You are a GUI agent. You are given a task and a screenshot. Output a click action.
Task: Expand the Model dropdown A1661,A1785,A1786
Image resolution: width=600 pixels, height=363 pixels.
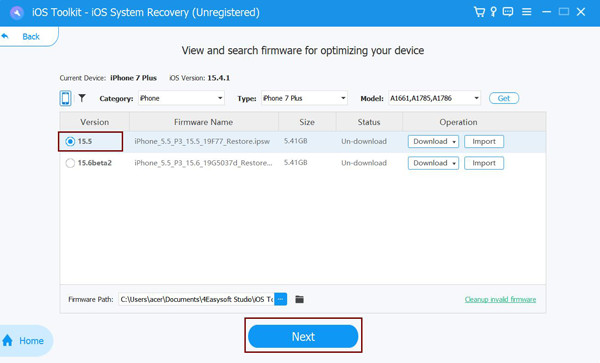click(x=434, y=98)
